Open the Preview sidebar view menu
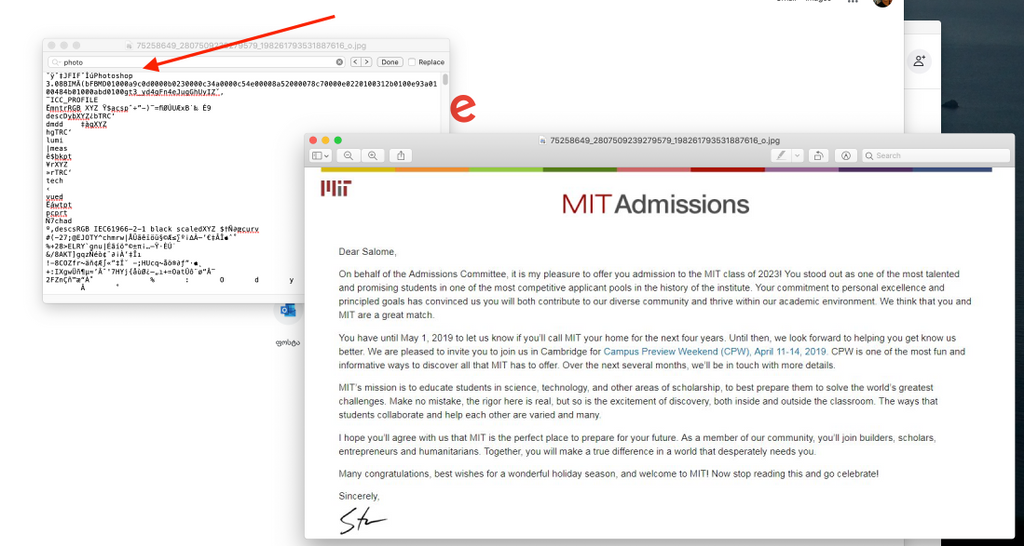This screenshot has width=1024, height=546. (320, 155)
